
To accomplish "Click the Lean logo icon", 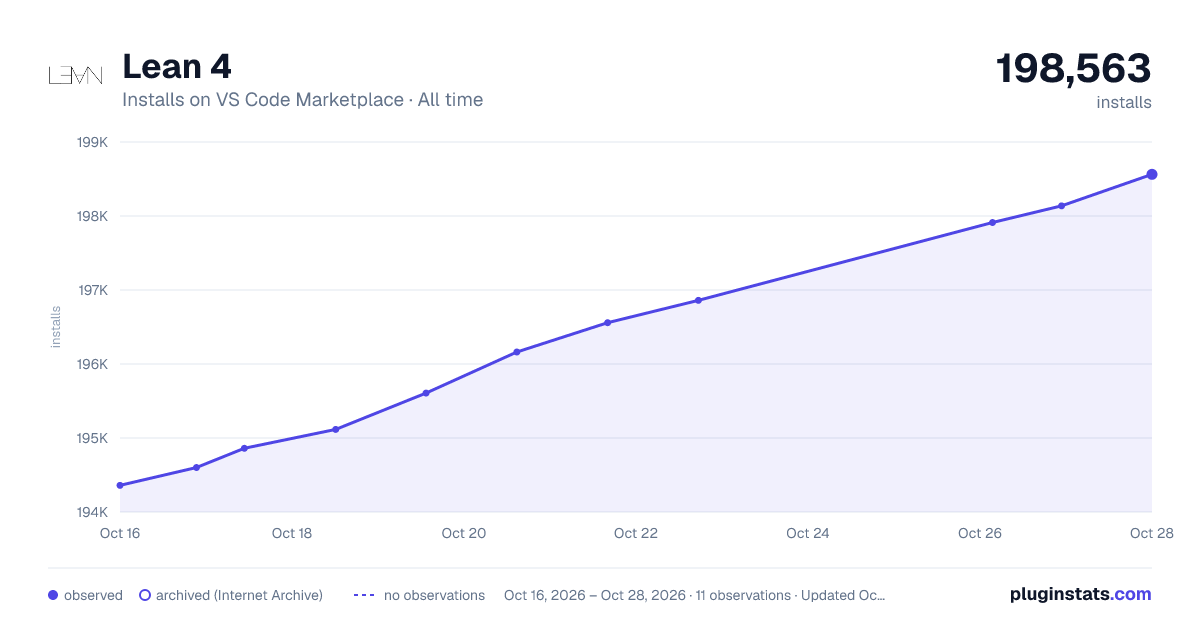I will tap(76, 76).
